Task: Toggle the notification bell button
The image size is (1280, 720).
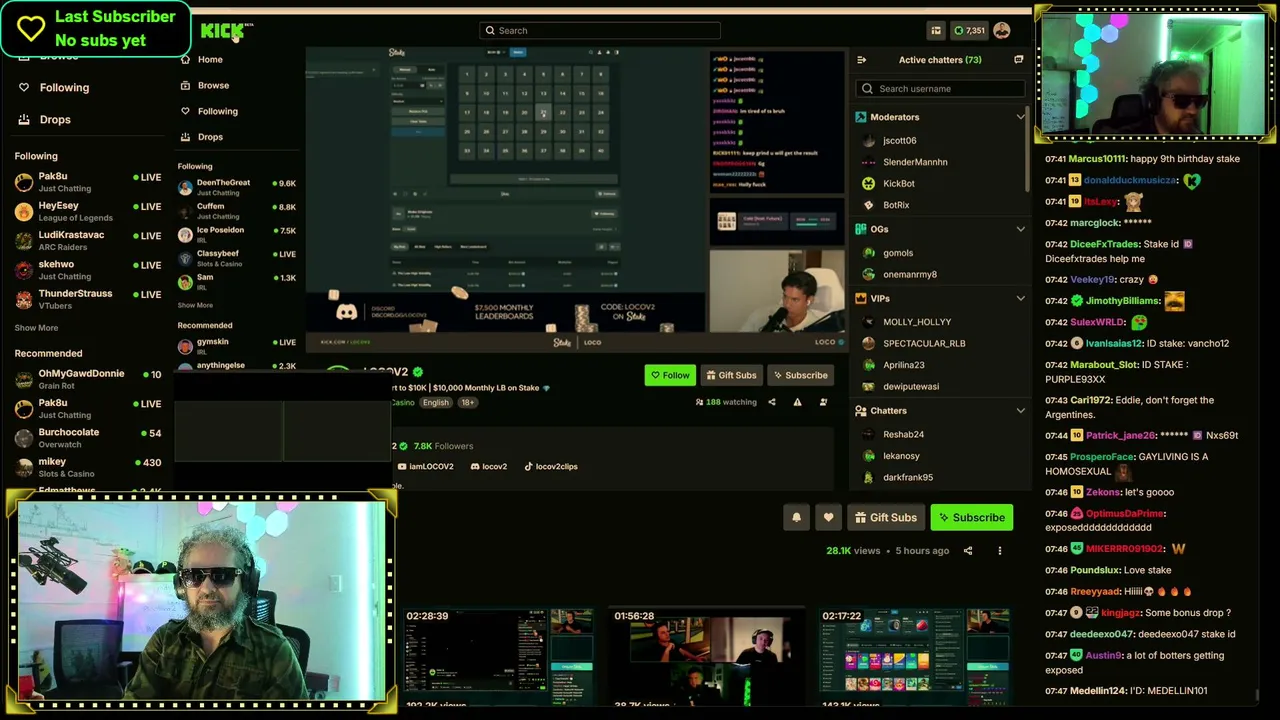Action: [796, 517]
